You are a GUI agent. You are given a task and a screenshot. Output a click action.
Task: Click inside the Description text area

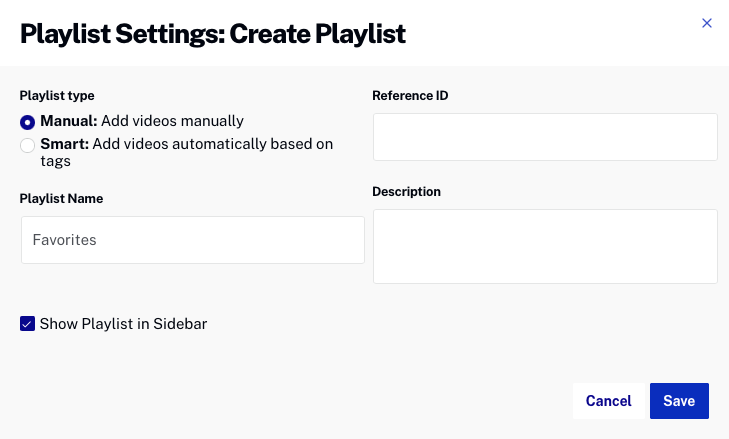click(x=545, y=246)
